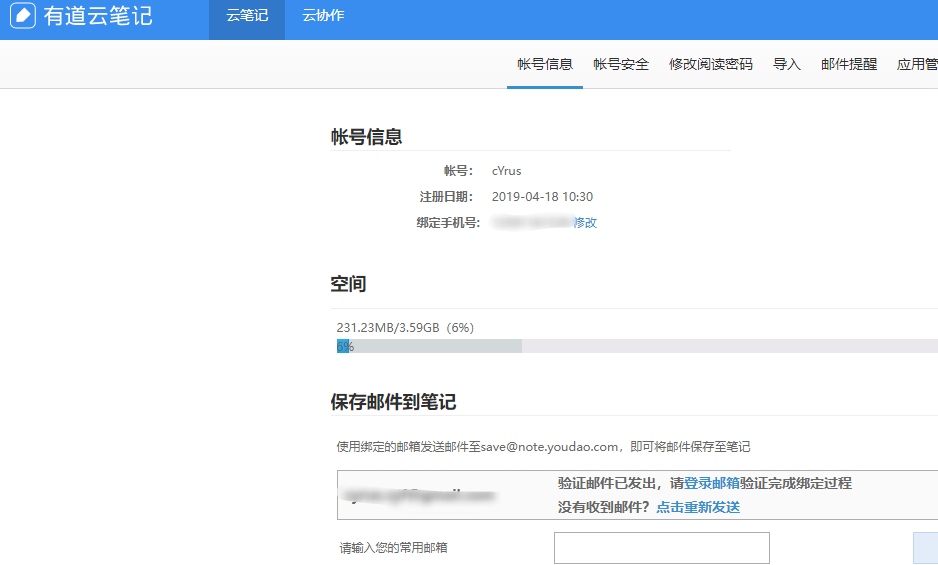Screen dimensions: 938x565
Task: Open the 修改阅读密码 tab
Action: (x=711, y=64)
